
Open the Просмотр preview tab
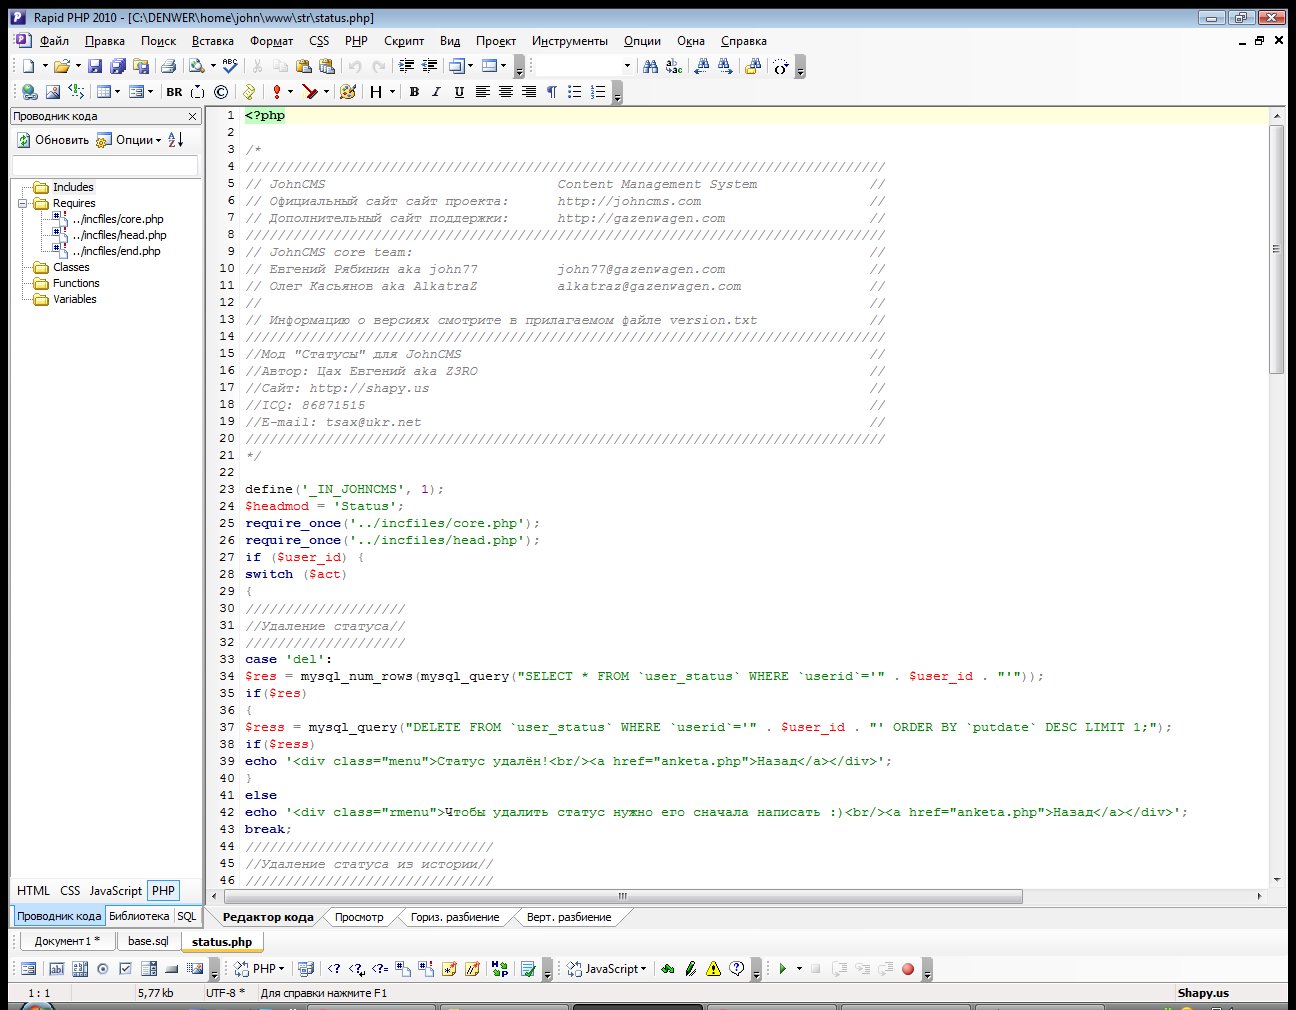click(x=359, y=917)
